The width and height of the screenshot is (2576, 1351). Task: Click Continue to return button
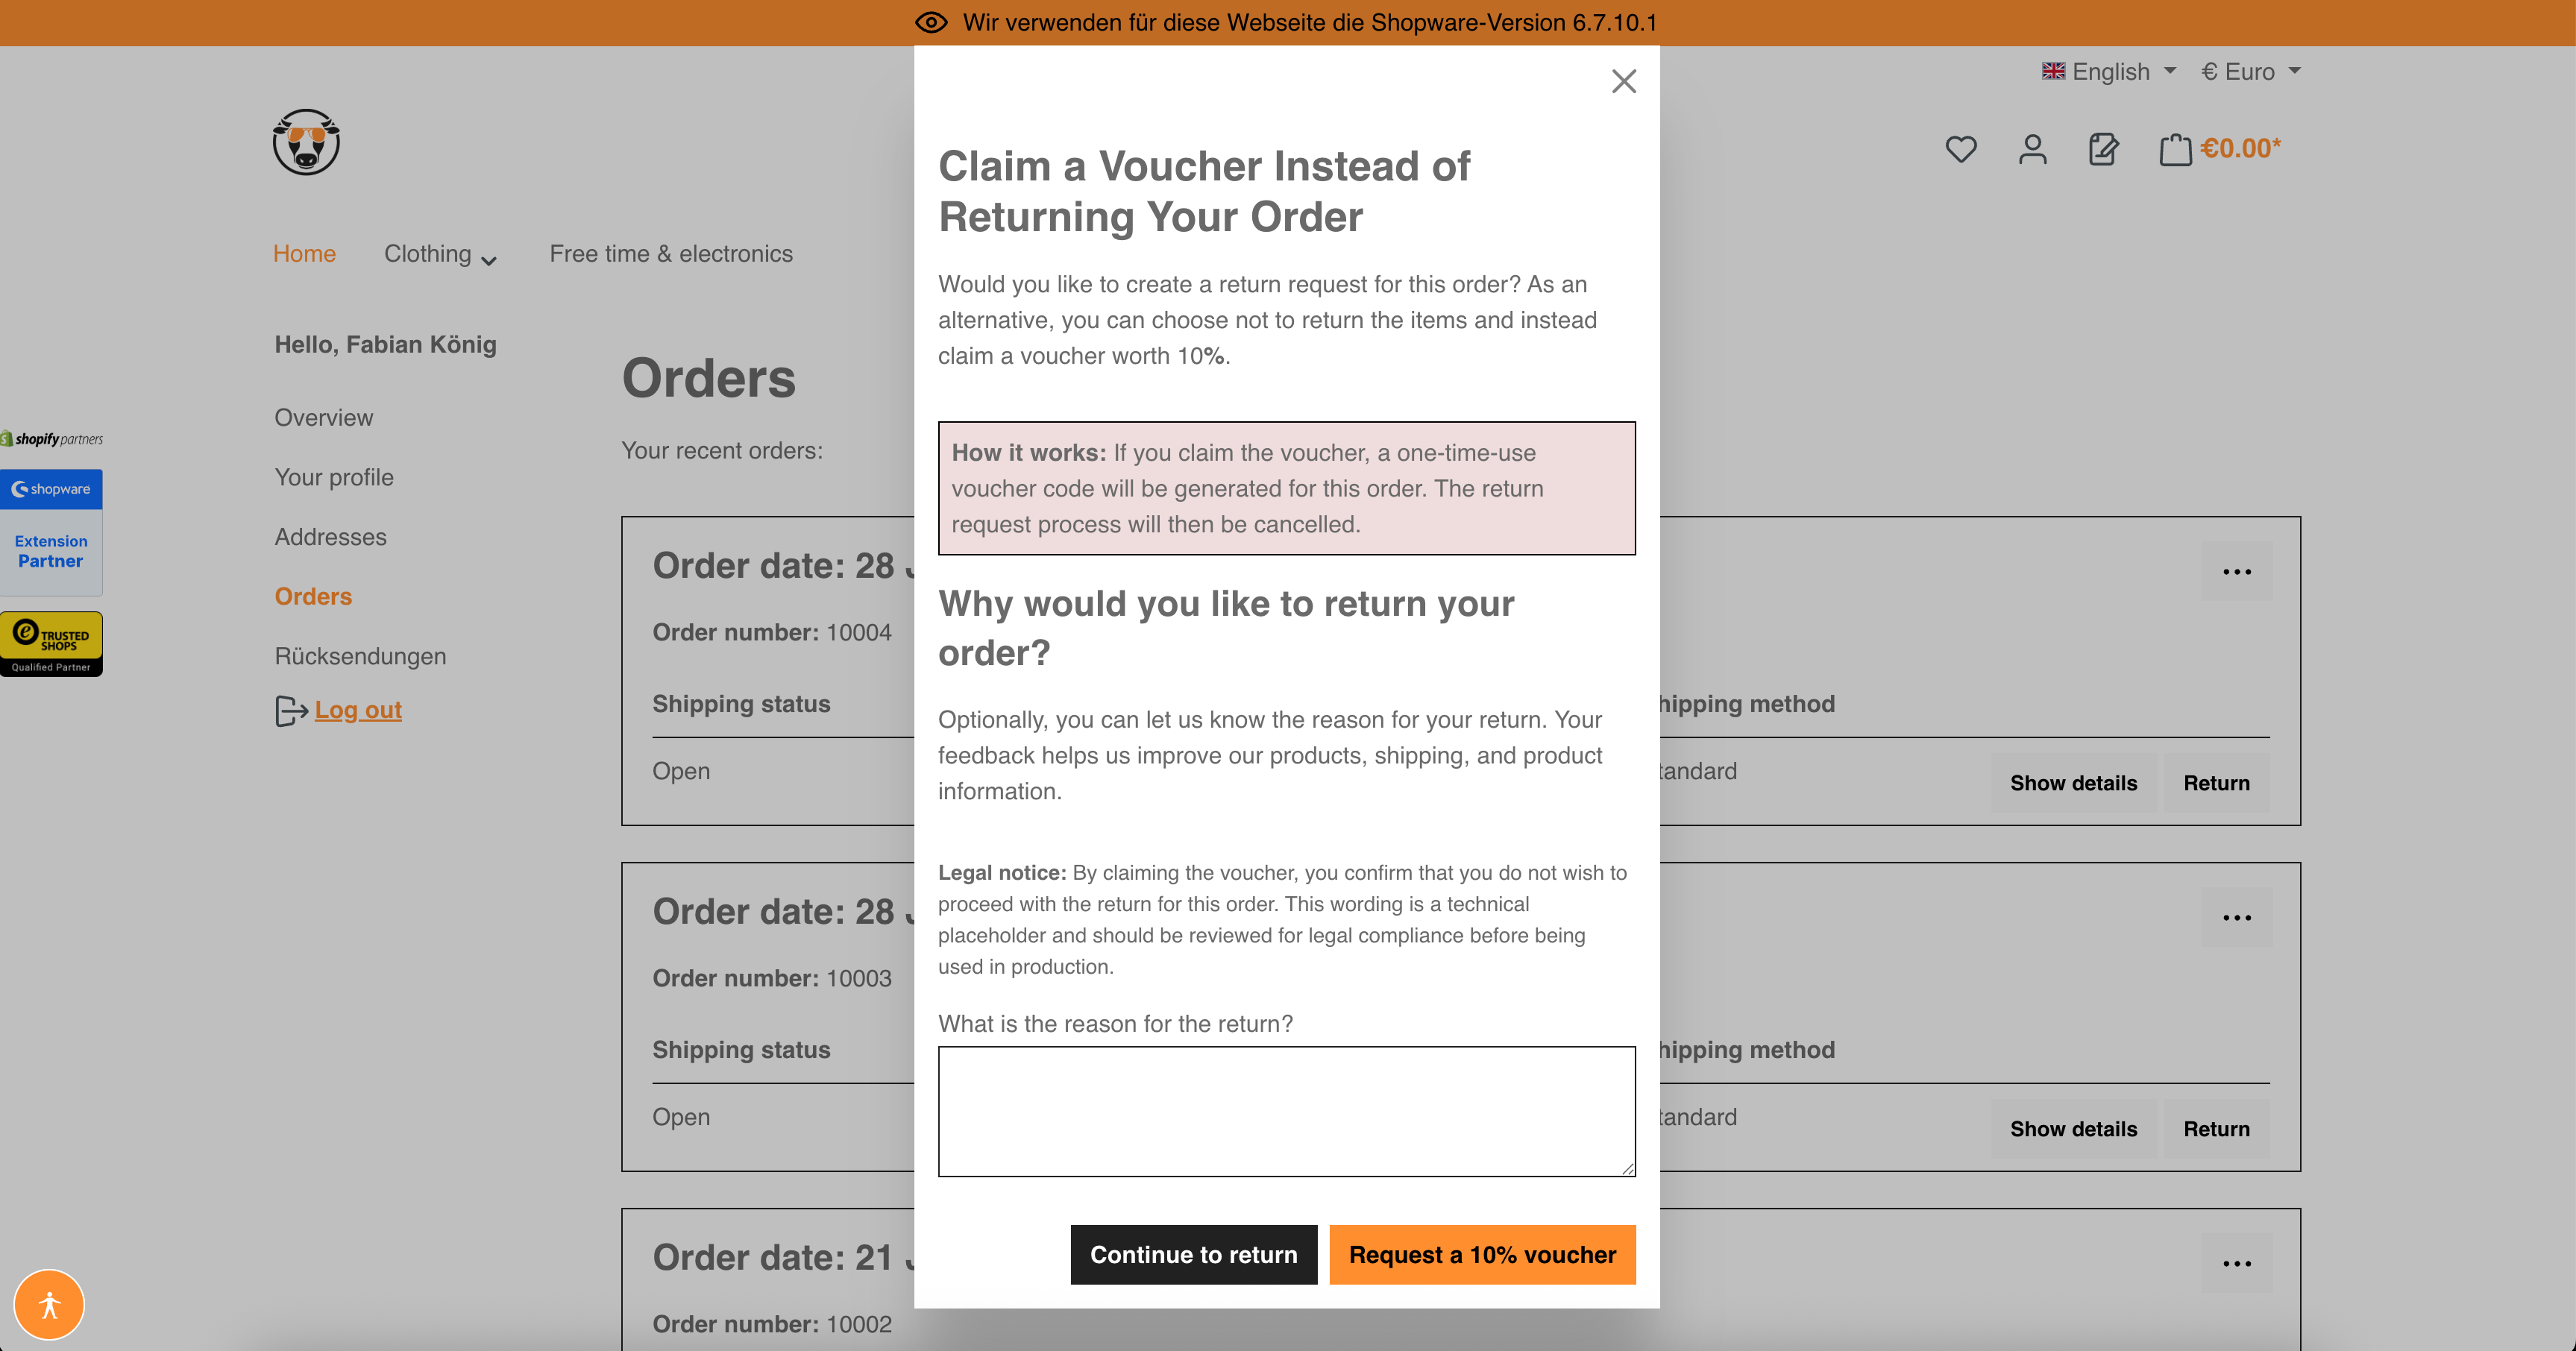coord(1193,1254)
